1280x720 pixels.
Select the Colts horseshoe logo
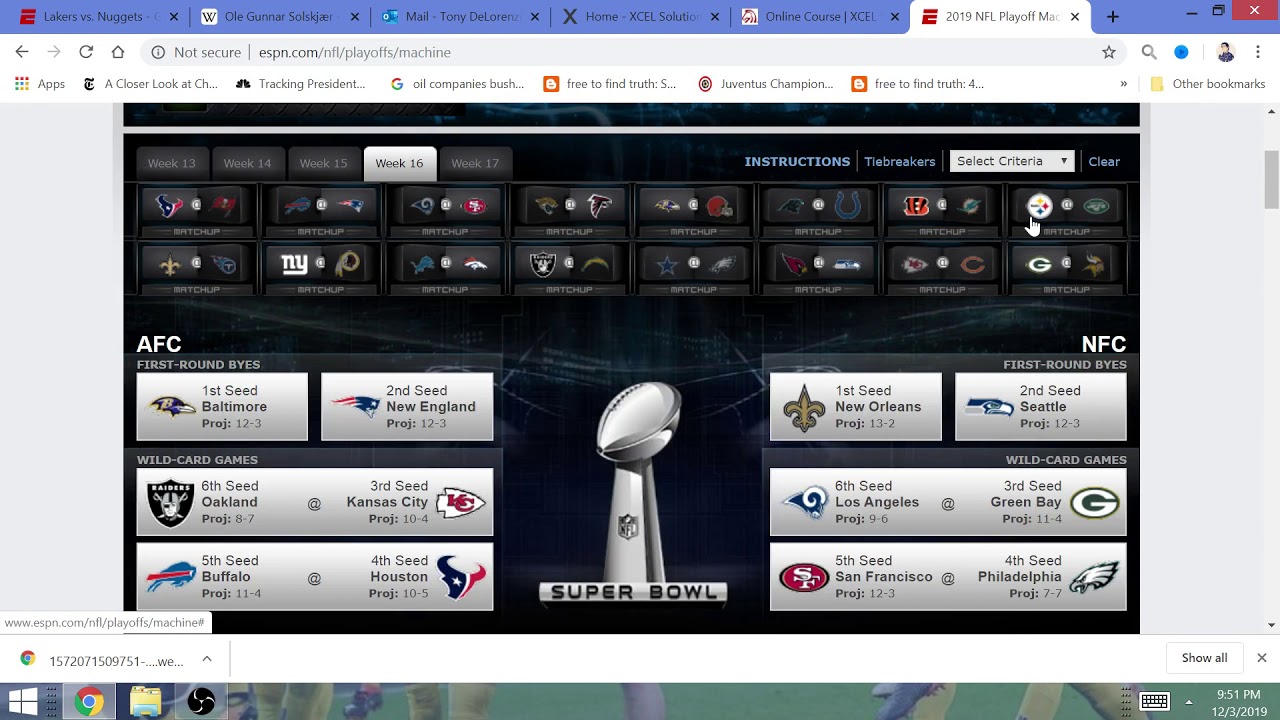(846, 206)
